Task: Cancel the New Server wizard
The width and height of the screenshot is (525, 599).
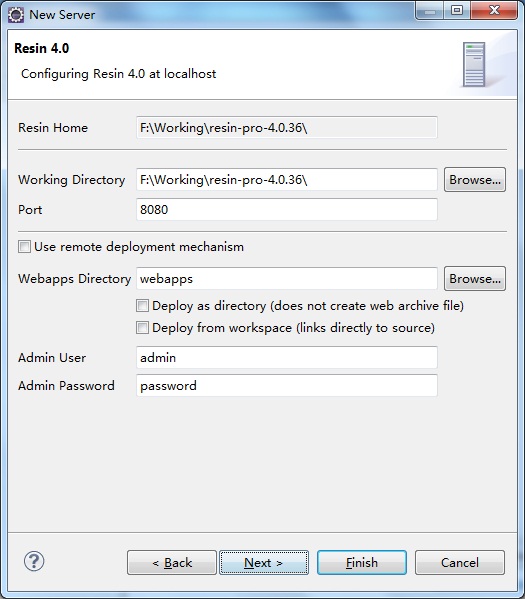Action: click(460, 562)
